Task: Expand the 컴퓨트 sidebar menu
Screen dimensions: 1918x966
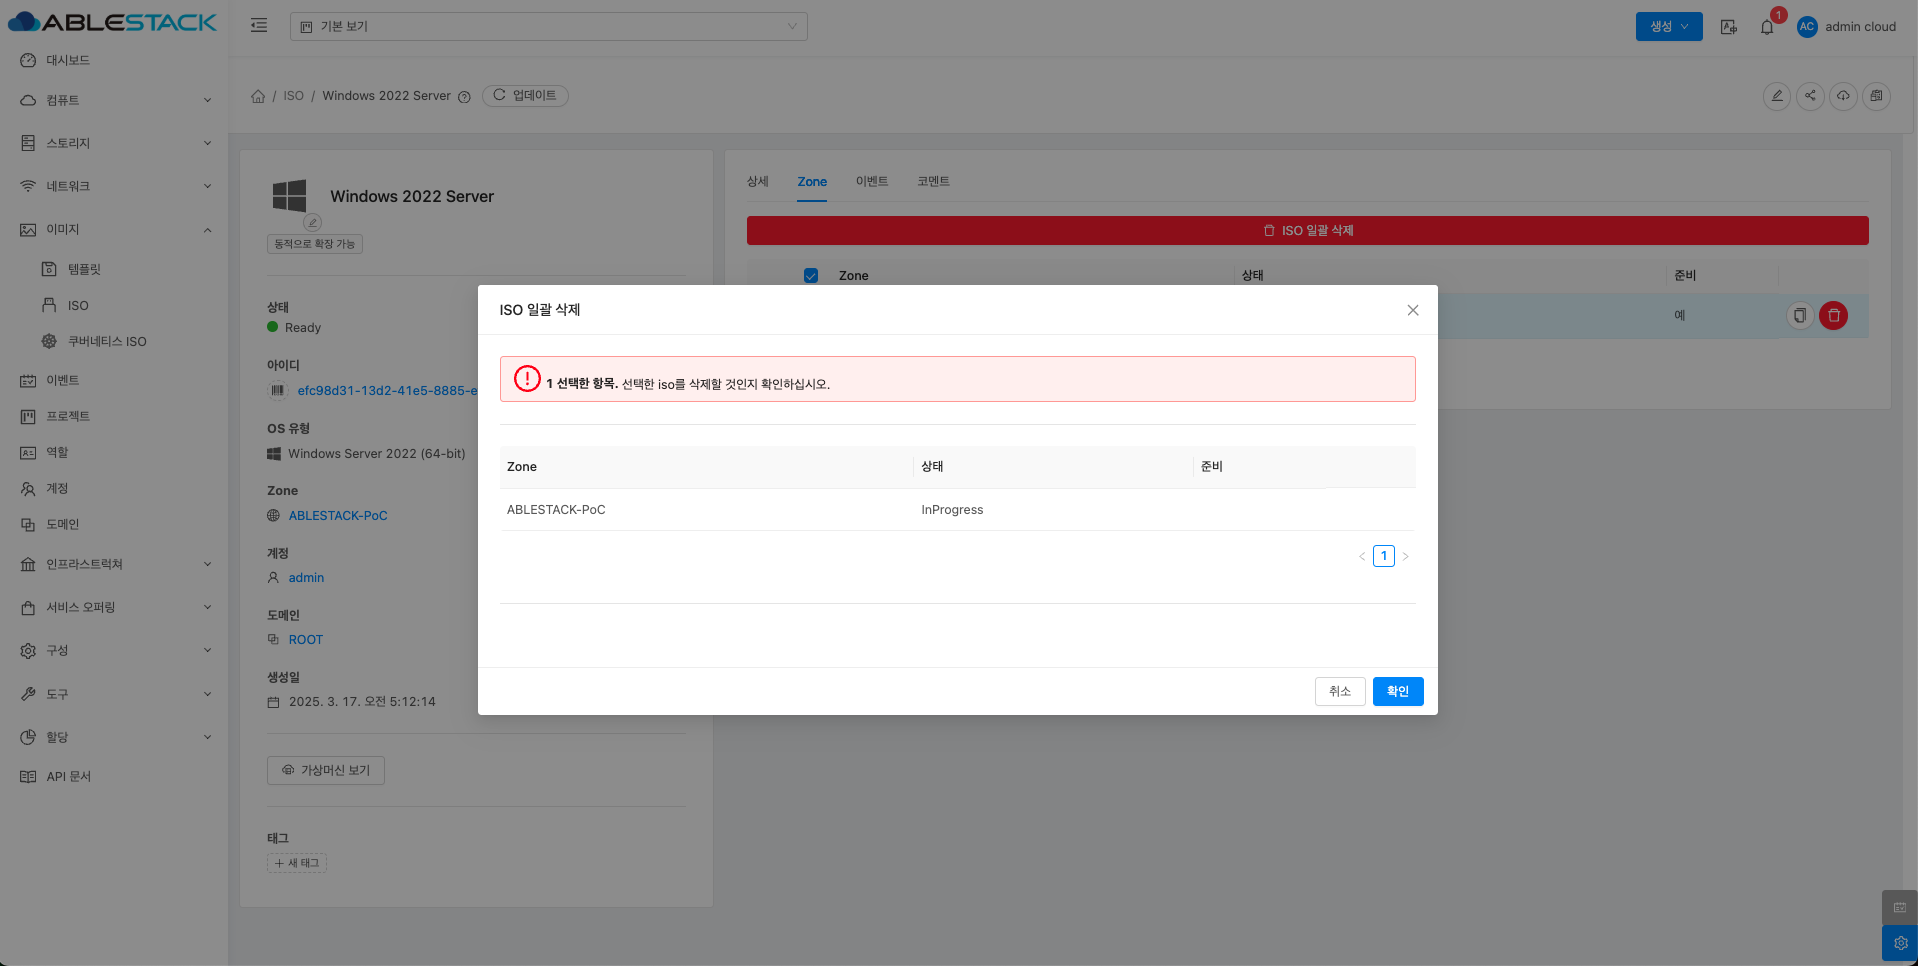Action: click(115, 100)
